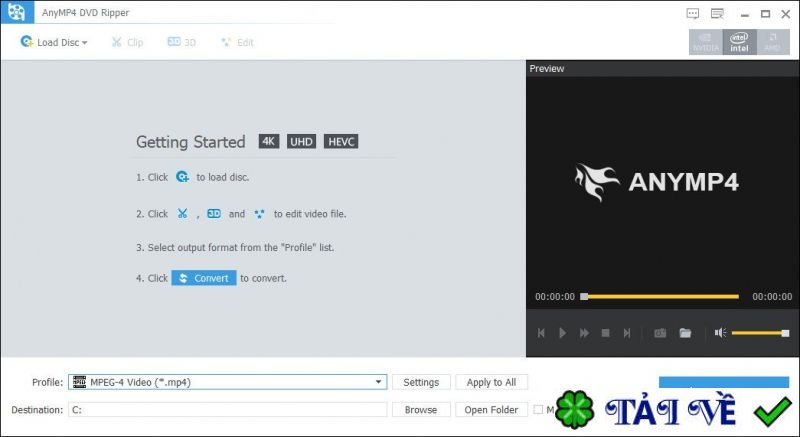The height and width of the screenshot is (437, 800).
Task: Open the feedback chat icon in title bar
Action: pos(692,14)
